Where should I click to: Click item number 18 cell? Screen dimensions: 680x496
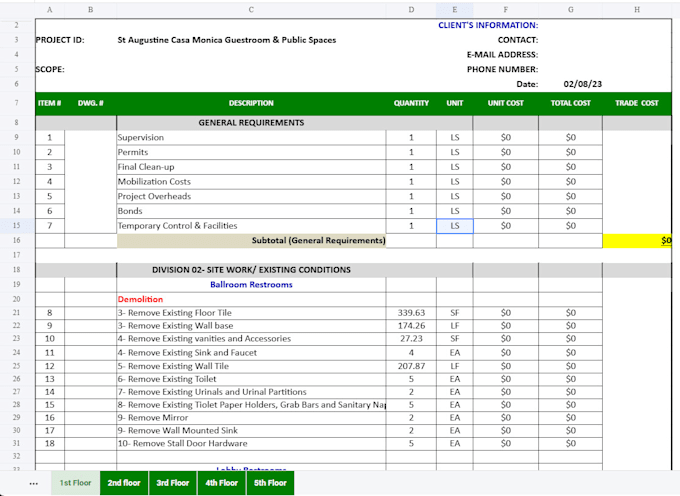click(x=50, y=444)
